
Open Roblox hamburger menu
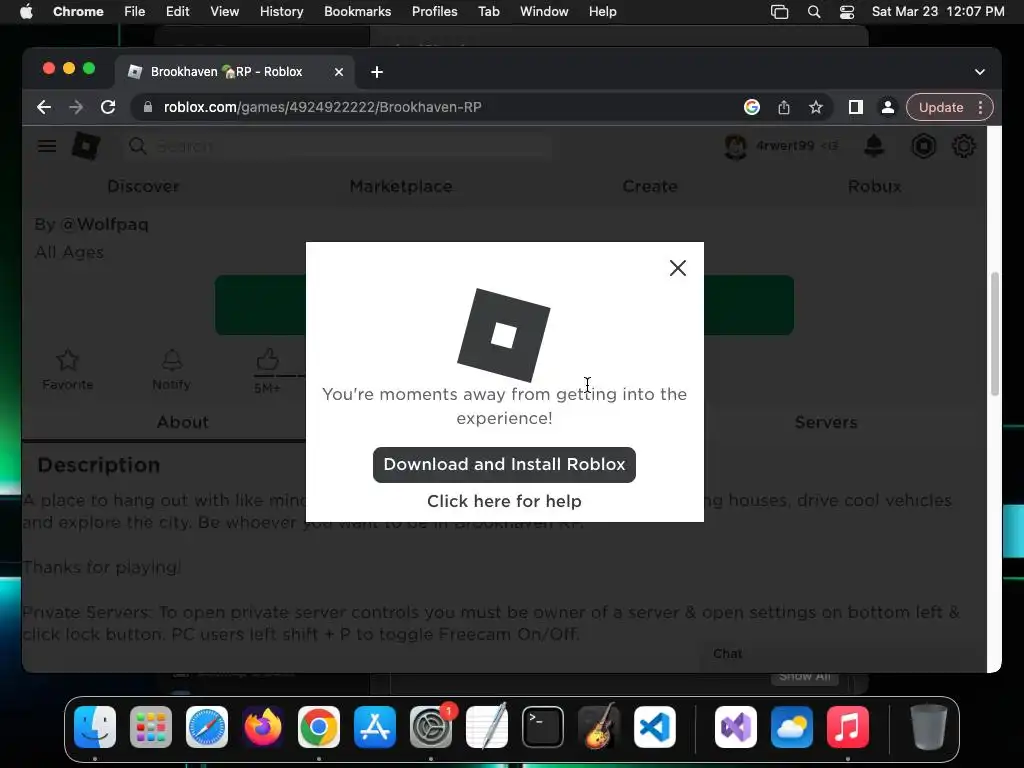47,146
